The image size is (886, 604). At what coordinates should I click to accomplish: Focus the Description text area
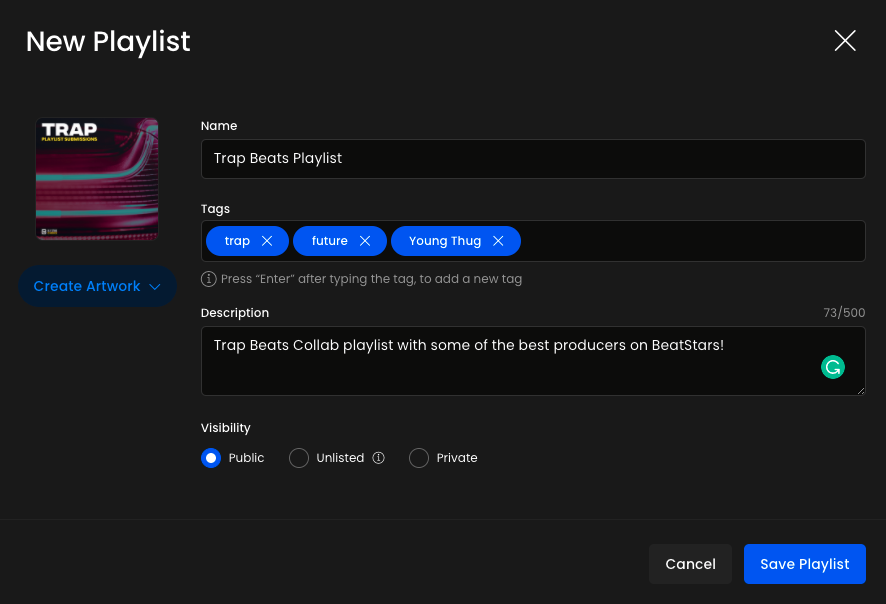click(x=510, y=372)
